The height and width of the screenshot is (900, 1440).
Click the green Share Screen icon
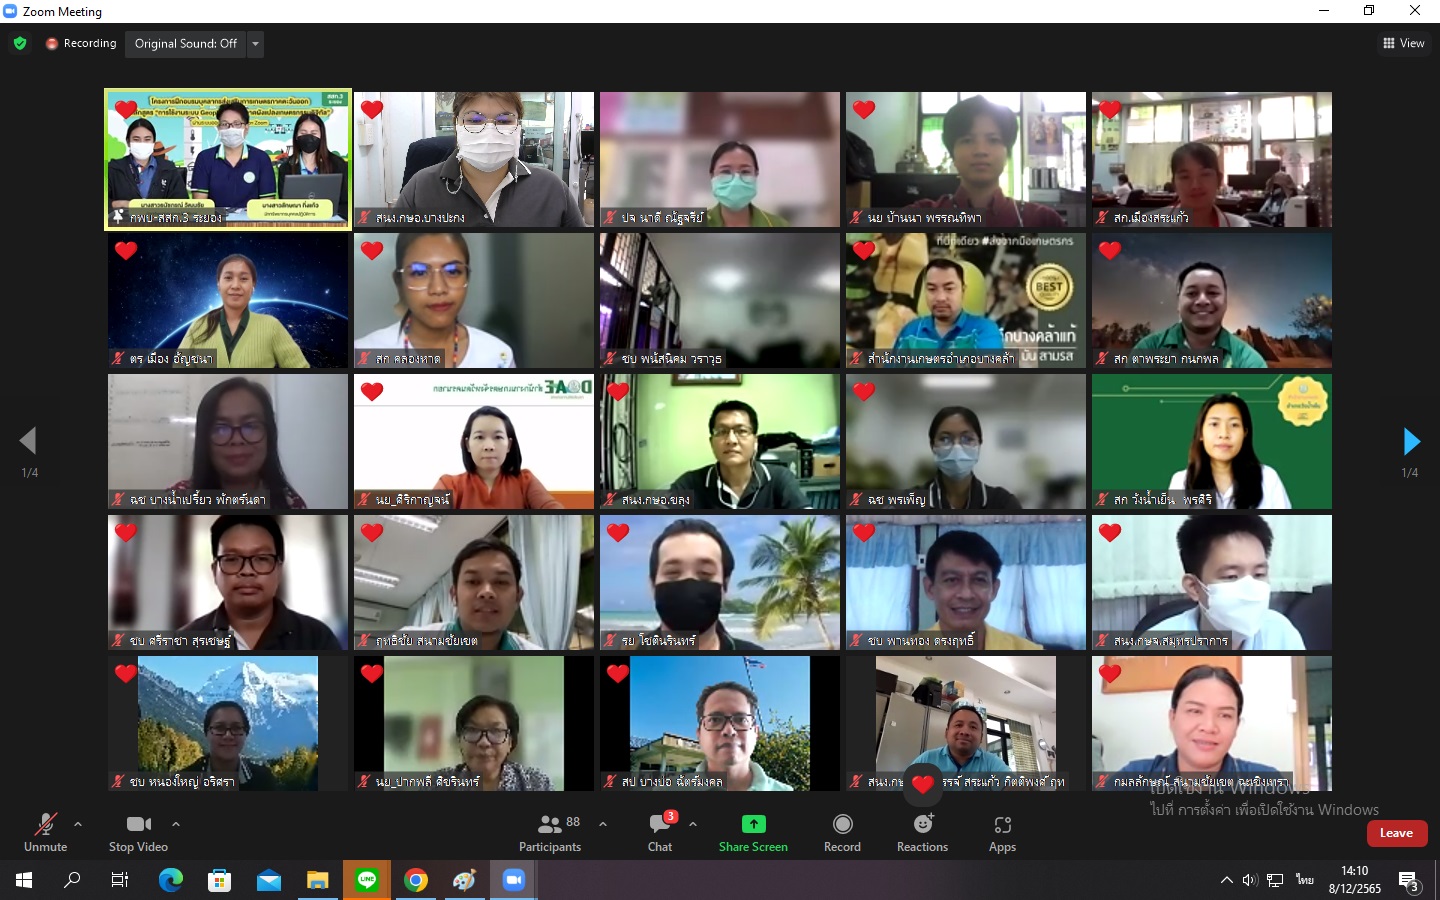pyautogui.click(x=753, y=824)
